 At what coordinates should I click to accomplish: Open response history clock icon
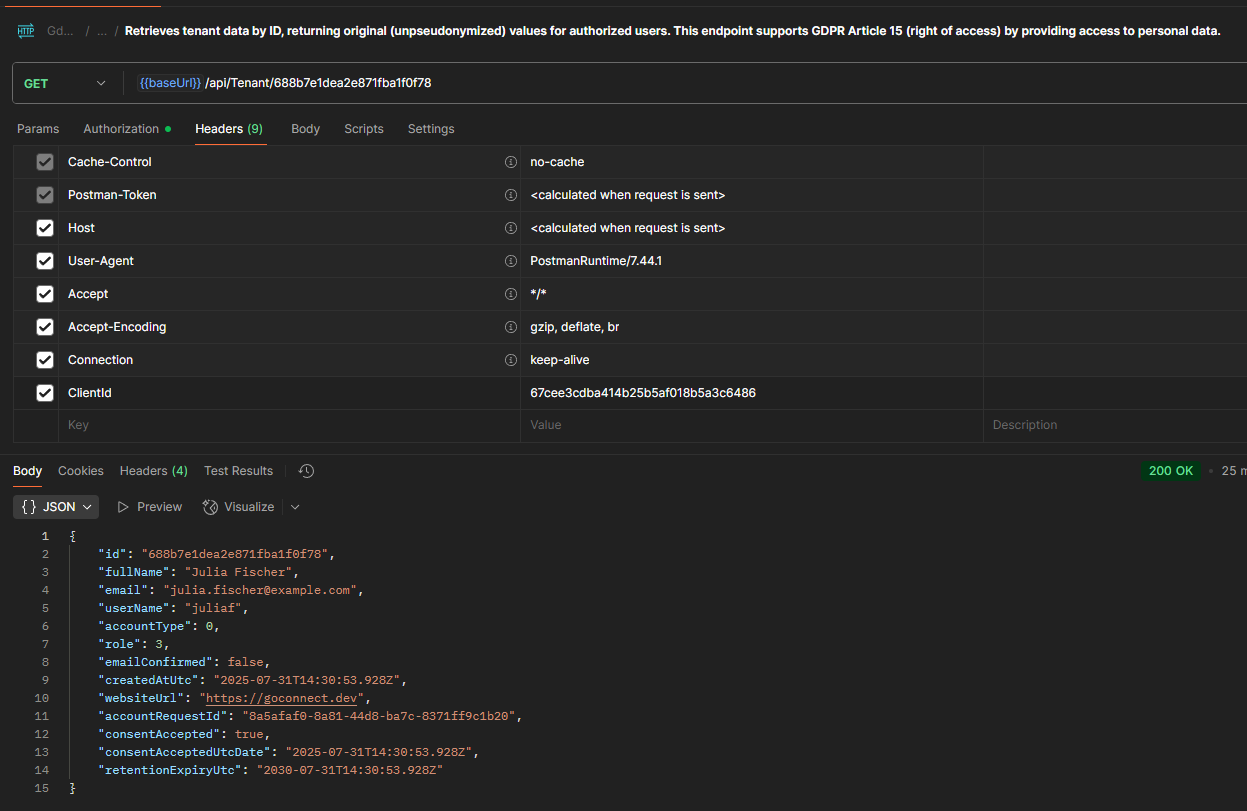(307, 471)
